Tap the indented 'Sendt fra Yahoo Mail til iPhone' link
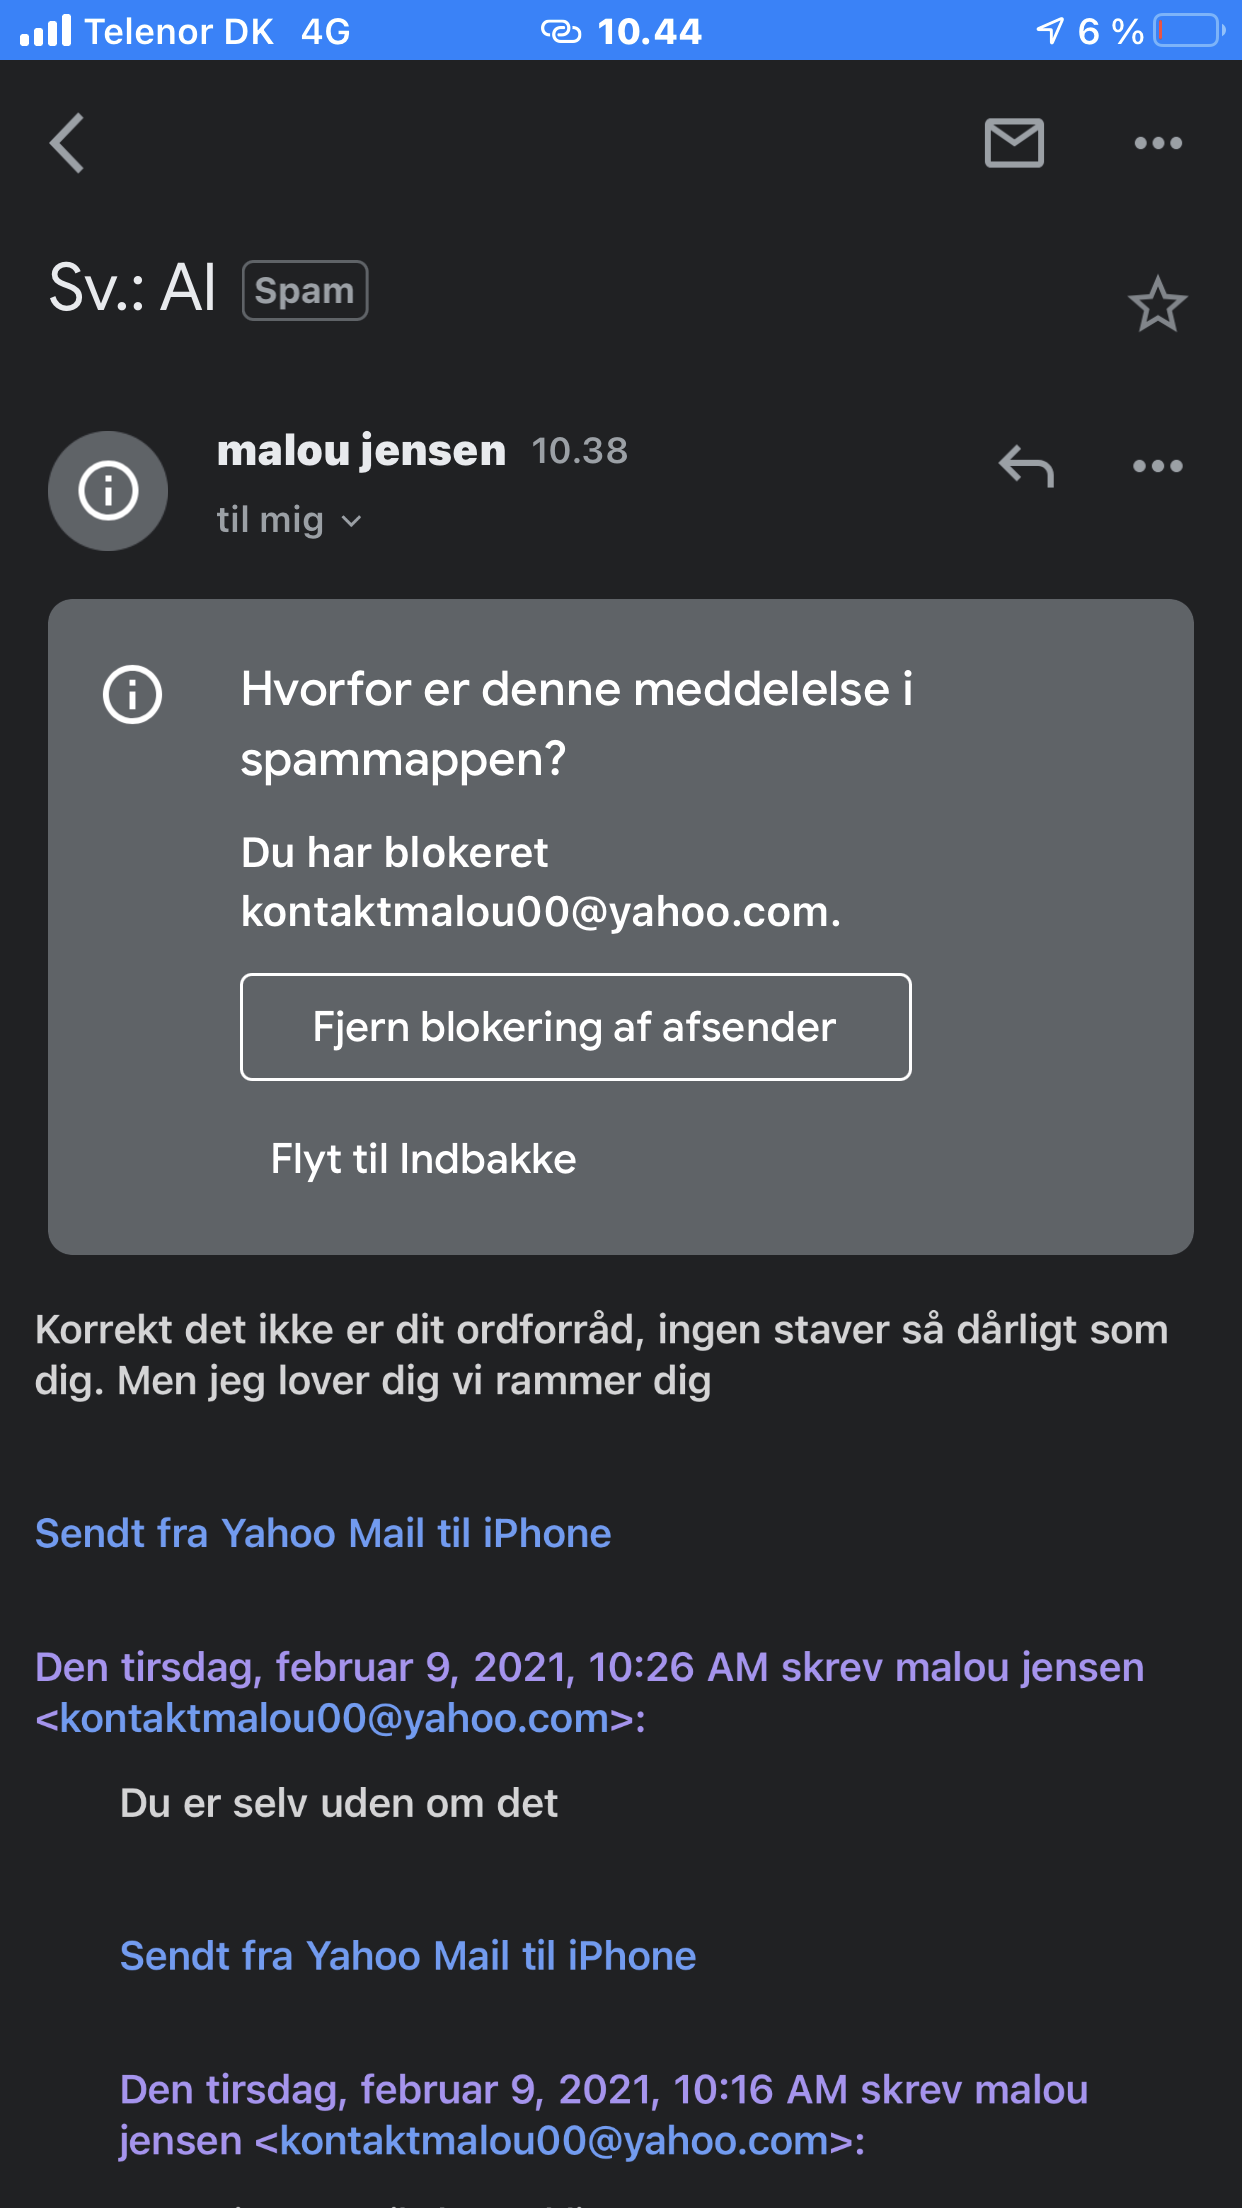 pos(408,1956)
